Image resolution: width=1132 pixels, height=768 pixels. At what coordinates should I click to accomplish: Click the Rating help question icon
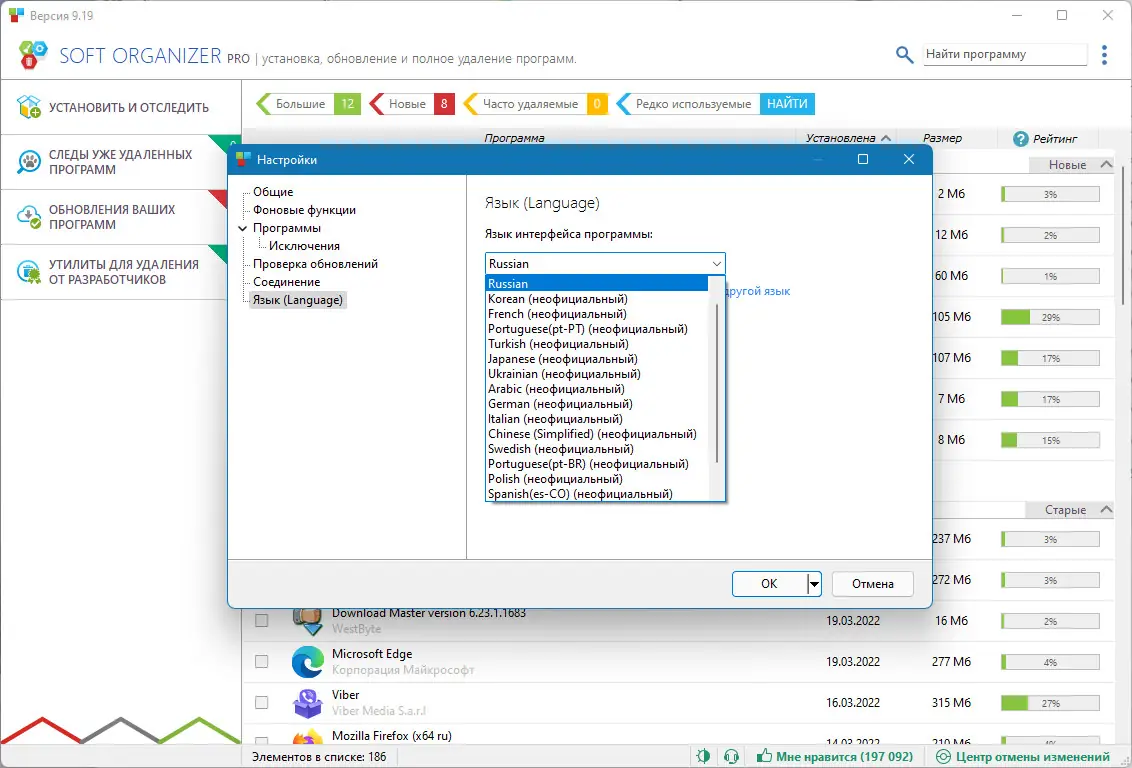[x=1020, y=139]
